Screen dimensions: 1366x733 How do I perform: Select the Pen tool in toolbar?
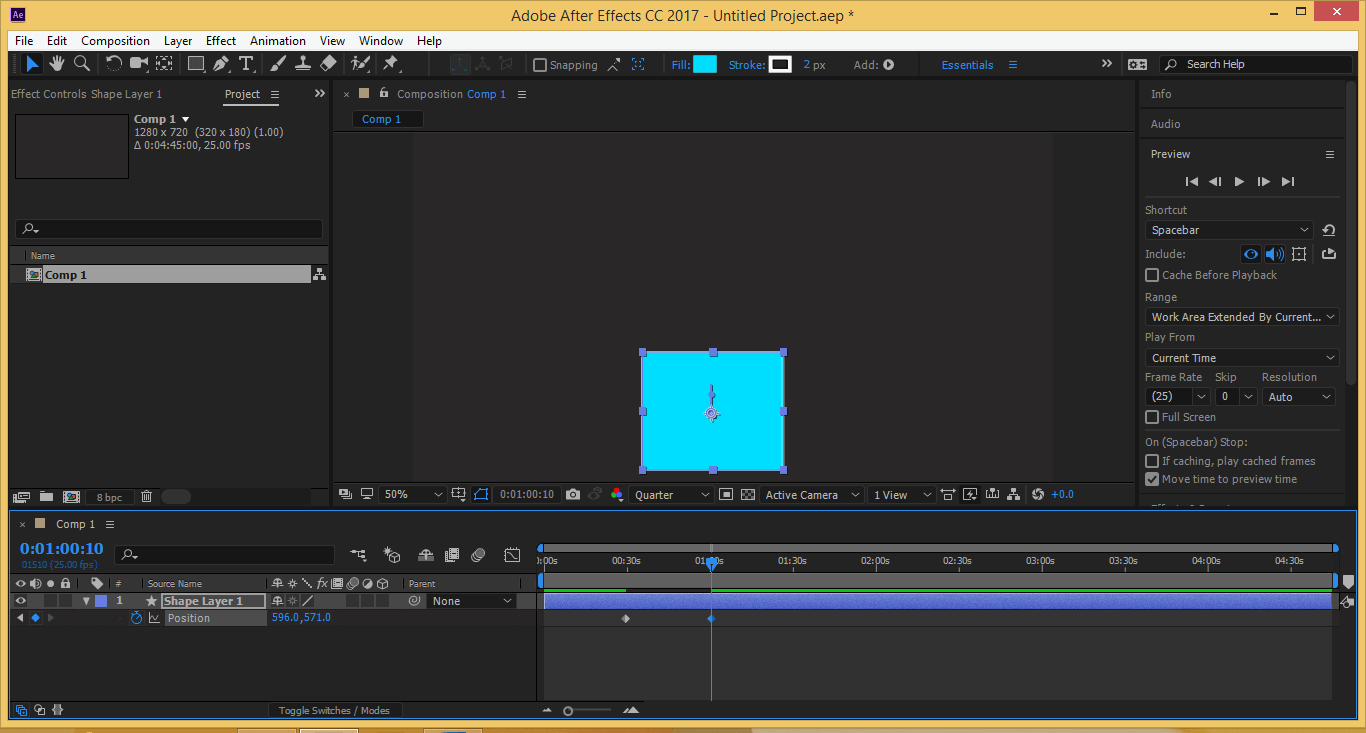coord(221,64)
